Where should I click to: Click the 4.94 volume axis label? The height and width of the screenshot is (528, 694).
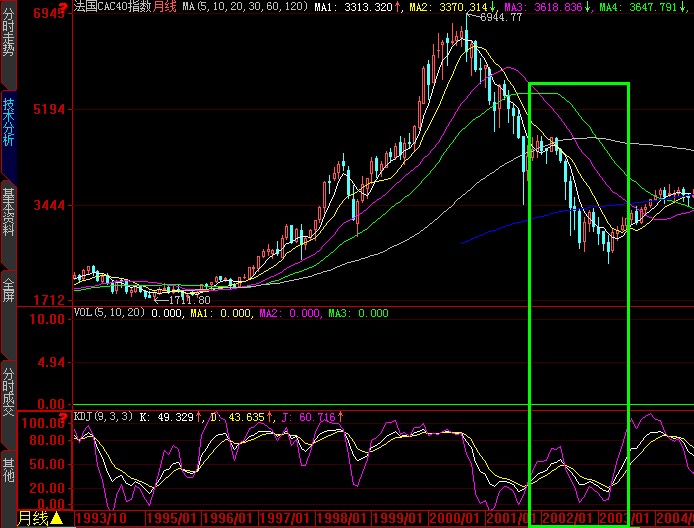[x=50, y=362]
